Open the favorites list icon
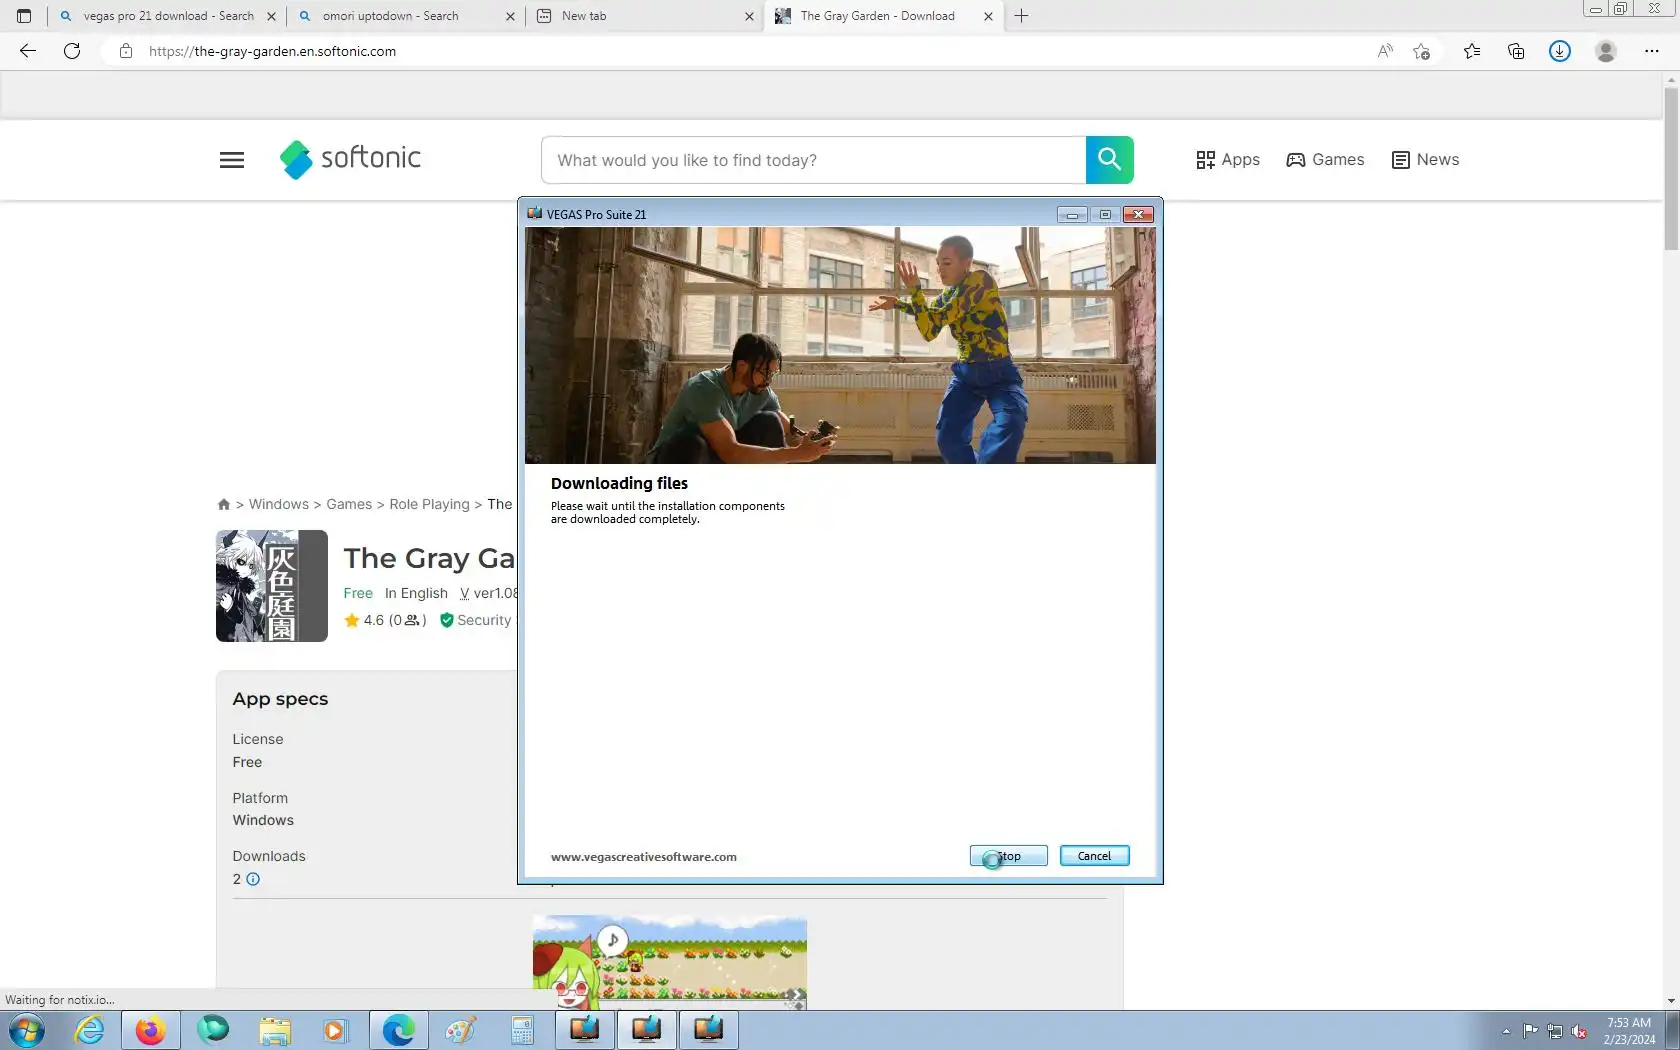 pyautogui.click(x=1472, y=51)
